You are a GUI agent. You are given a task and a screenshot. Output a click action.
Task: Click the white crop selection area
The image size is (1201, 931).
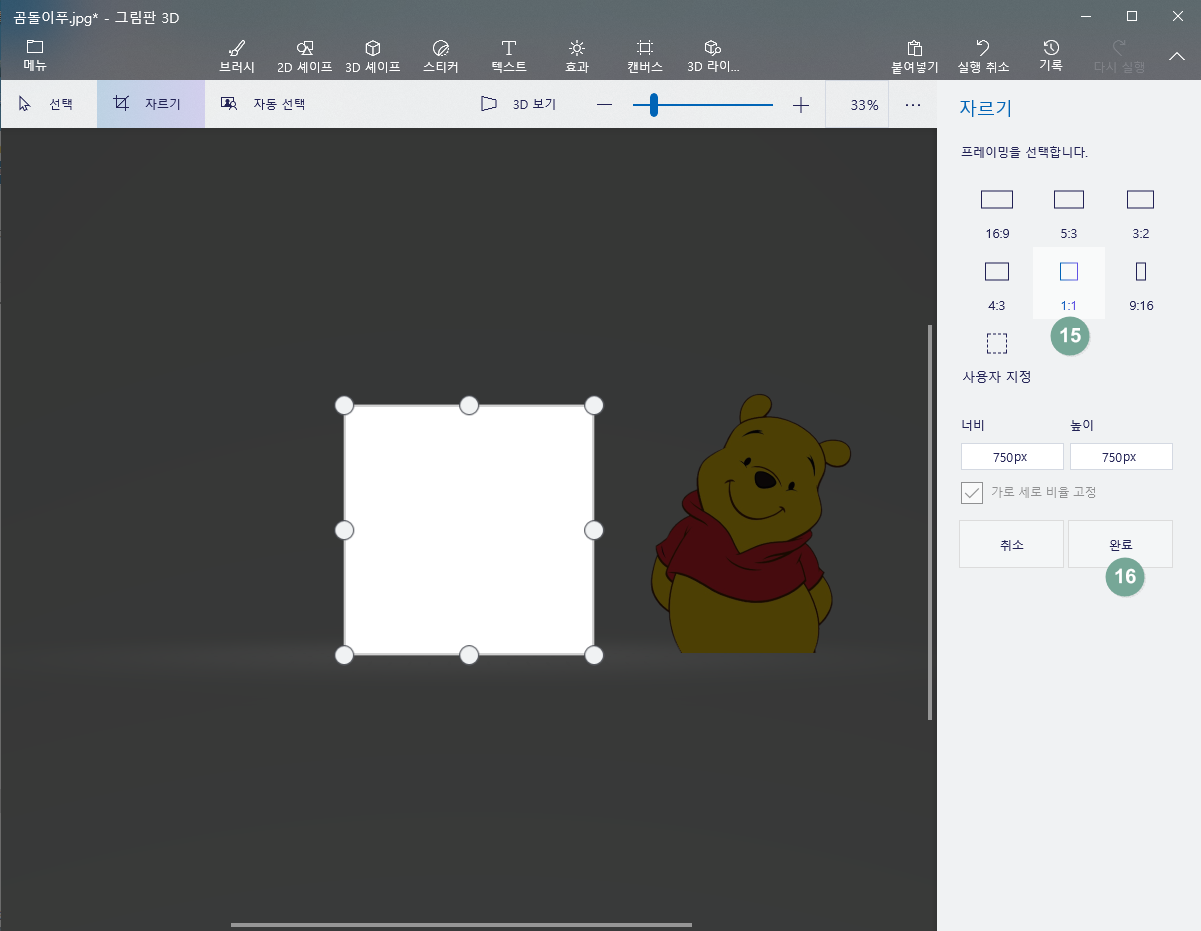point(469,530)
